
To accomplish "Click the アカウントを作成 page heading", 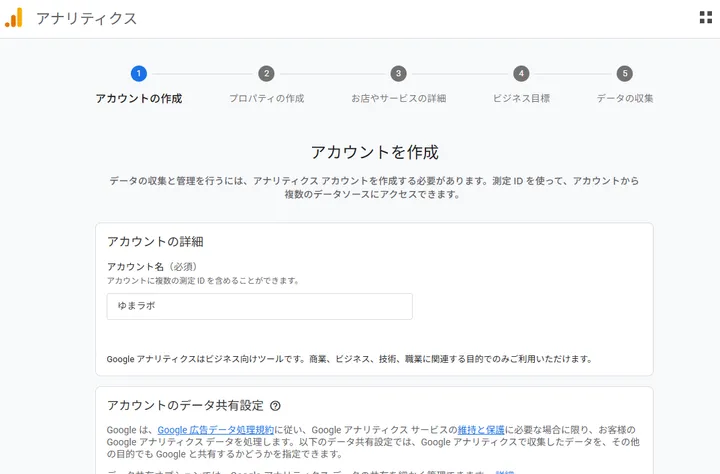I will pyautogui.click(x=375, y=152).
